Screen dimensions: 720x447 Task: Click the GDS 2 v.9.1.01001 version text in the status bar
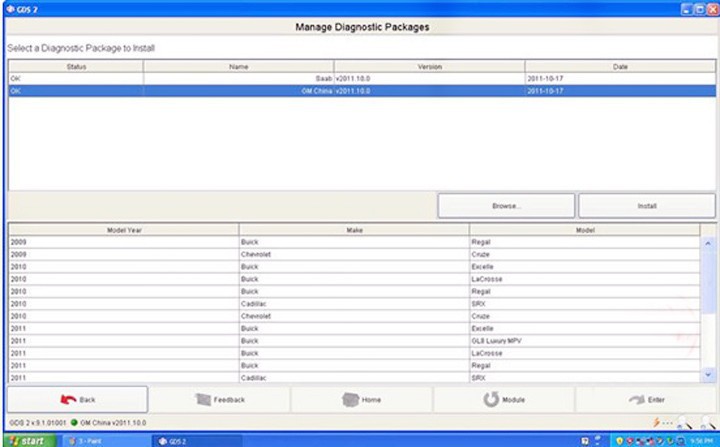(x=38, y=423)
